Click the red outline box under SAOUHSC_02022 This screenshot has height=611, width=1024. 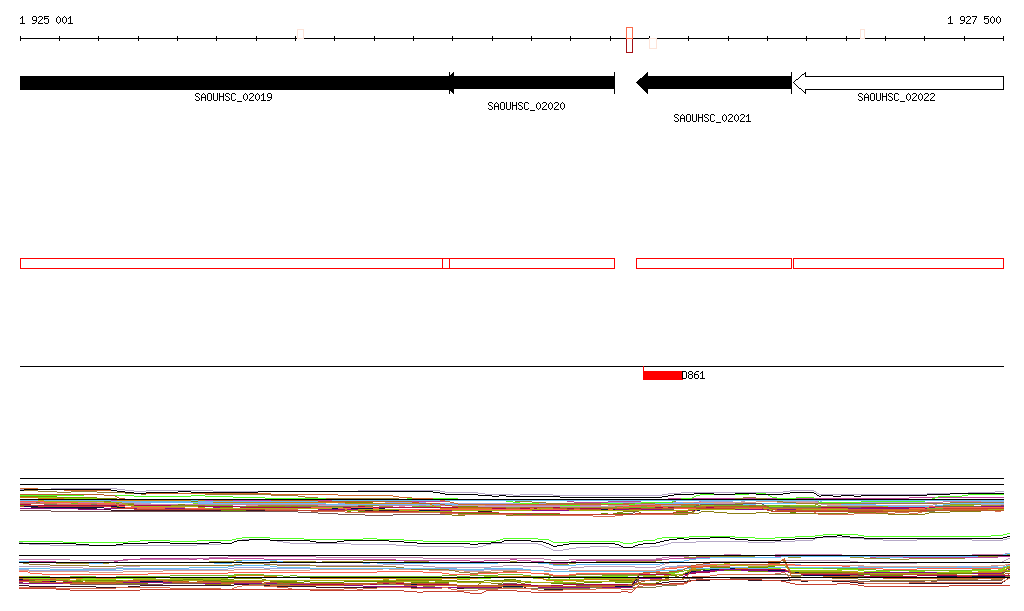pos(898,264)
